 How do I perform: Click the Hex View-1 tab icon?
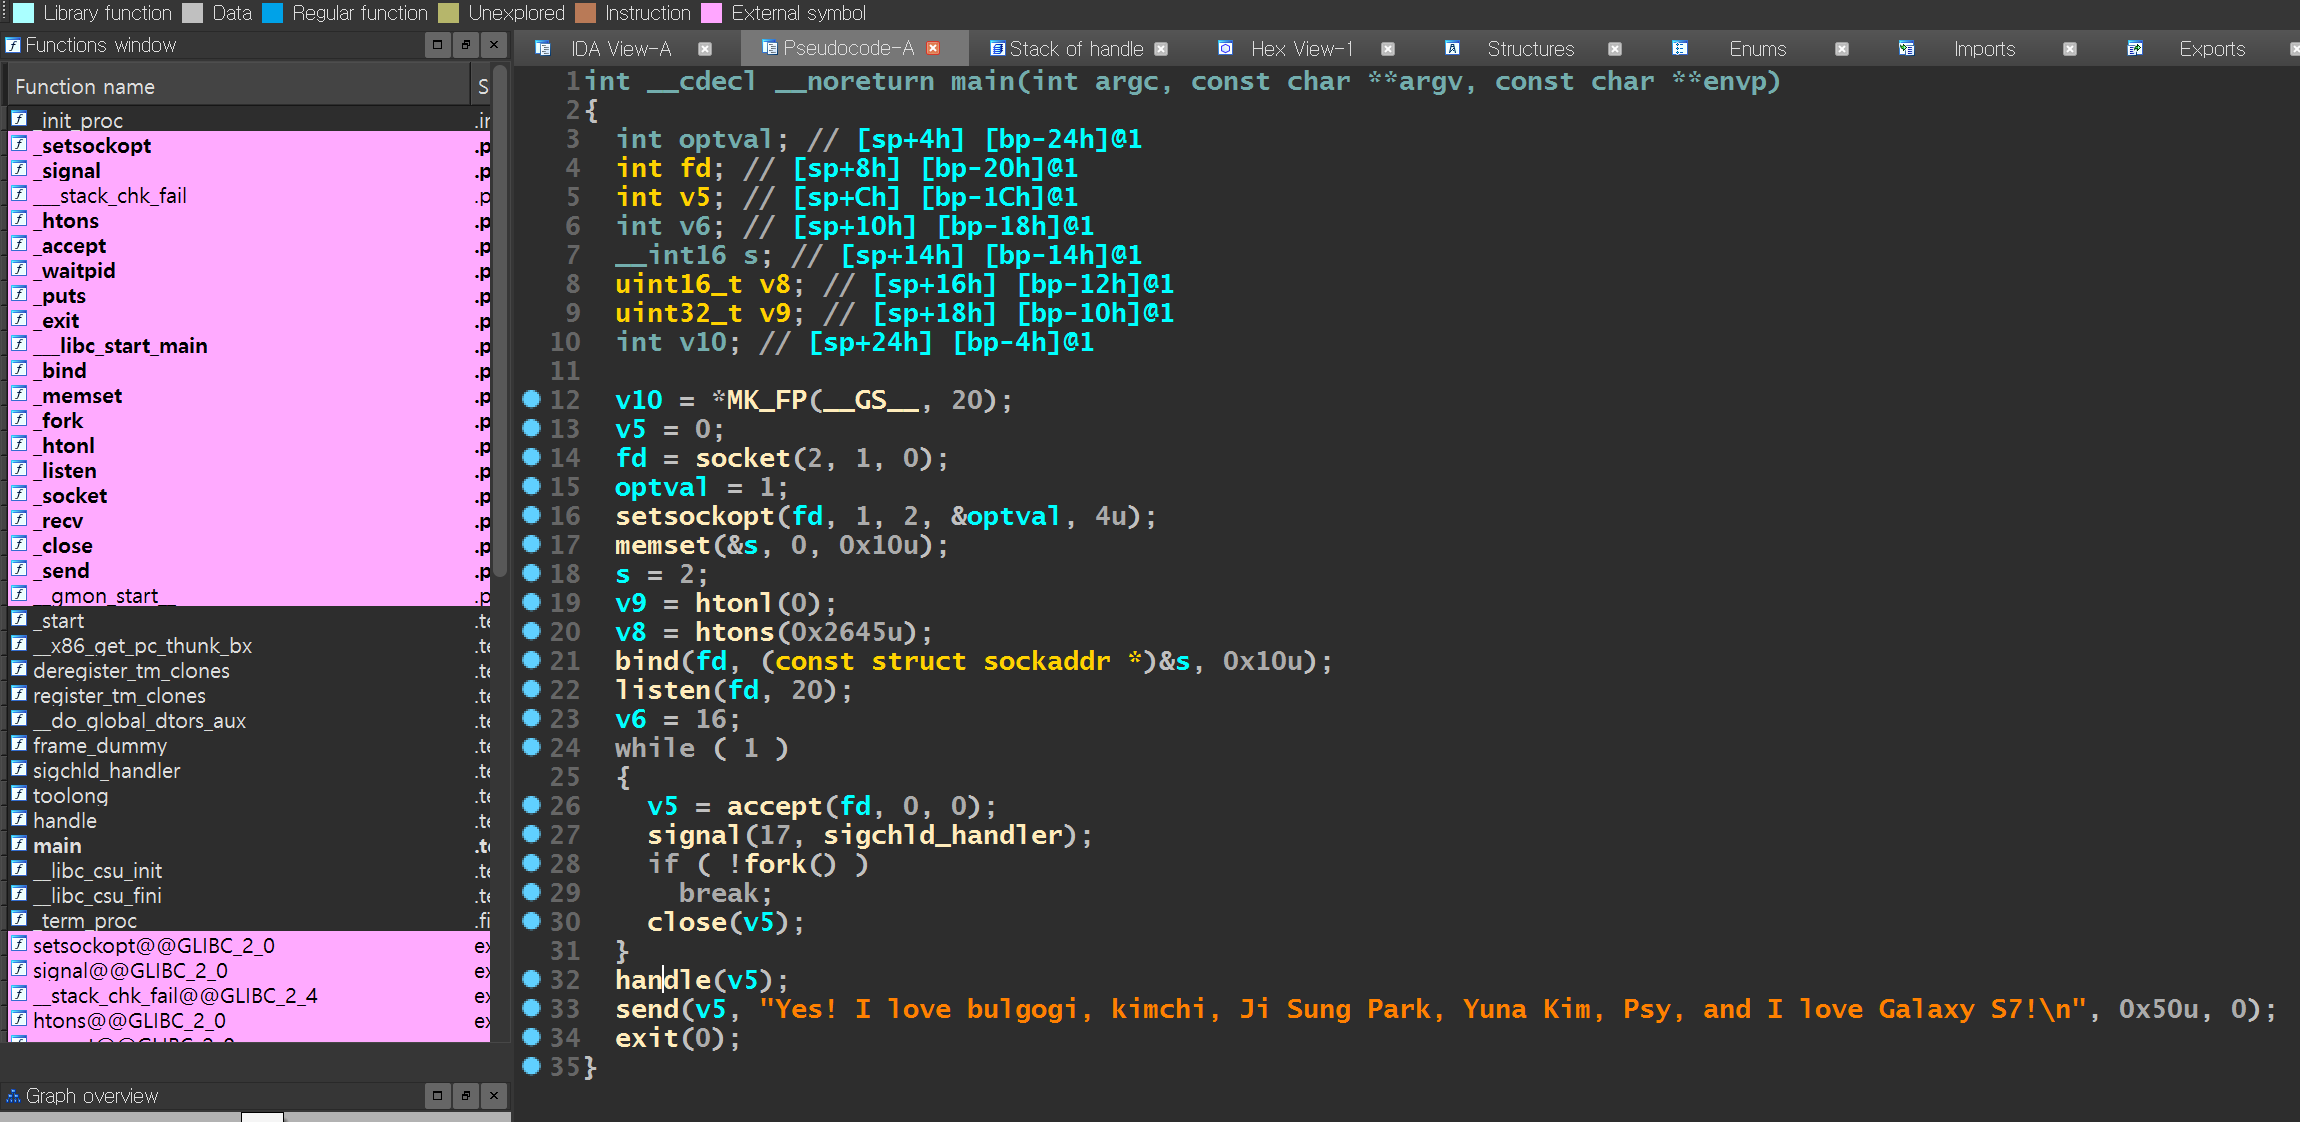[1225, 48]
